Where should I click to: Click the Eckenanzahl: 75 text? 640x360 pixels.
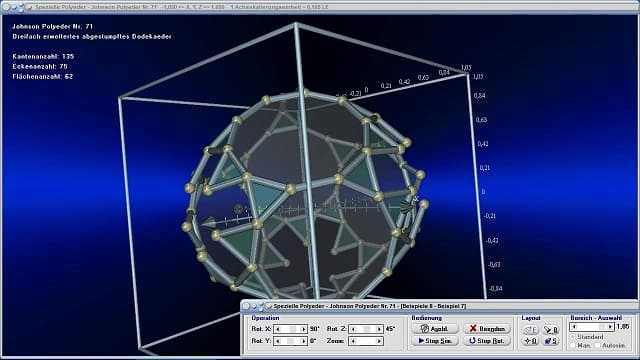point(40,66)
